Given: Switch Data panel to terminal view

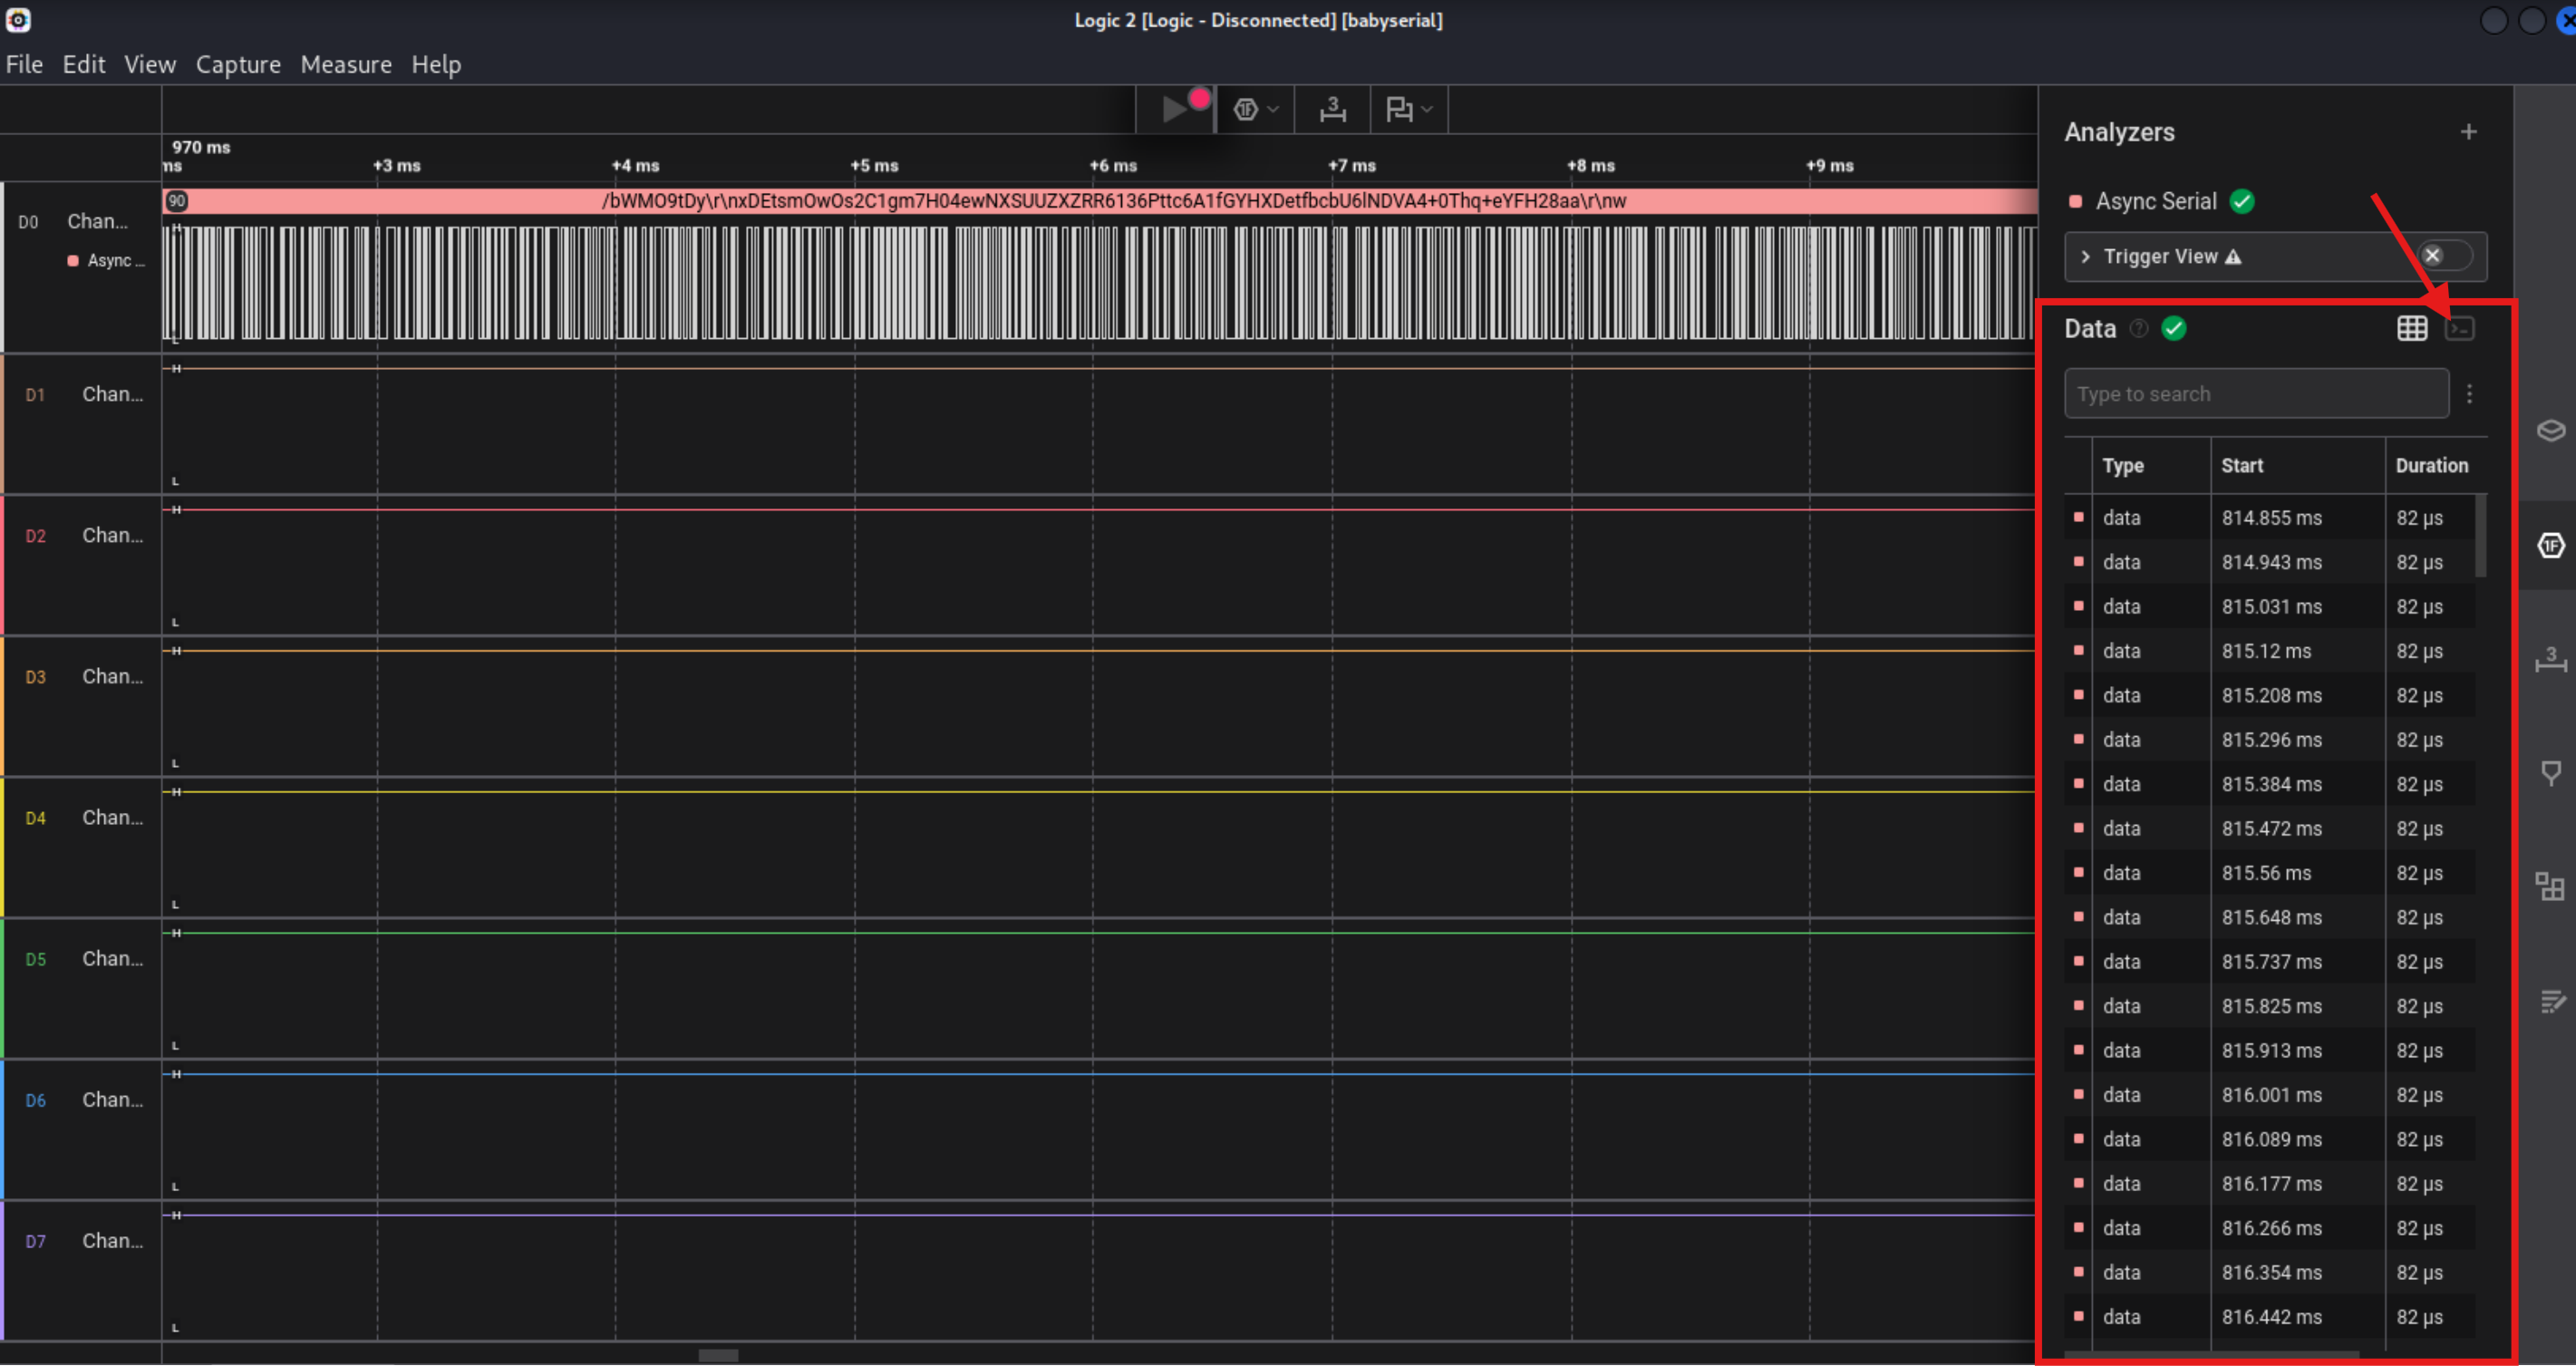Looking at the screenshot, I should coord(2459,329).
